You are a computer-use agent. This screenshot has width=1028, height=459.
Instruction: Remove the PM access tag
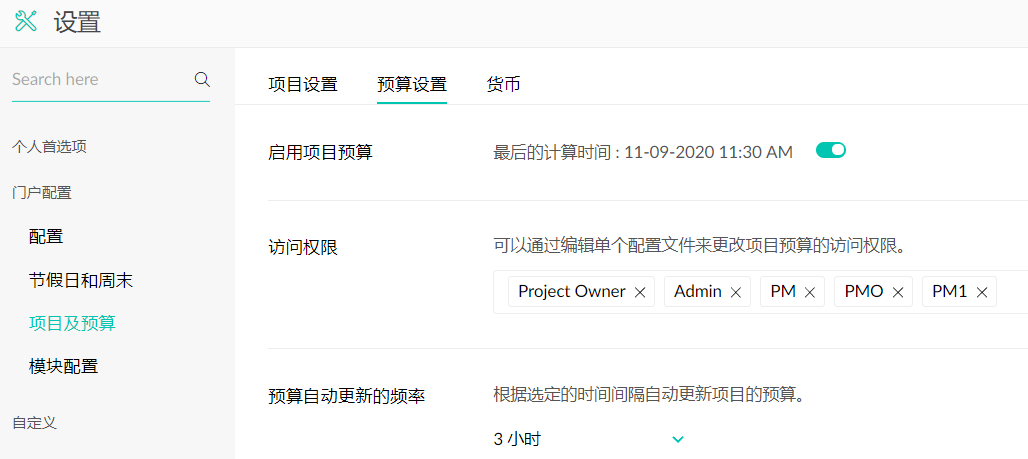810,292
